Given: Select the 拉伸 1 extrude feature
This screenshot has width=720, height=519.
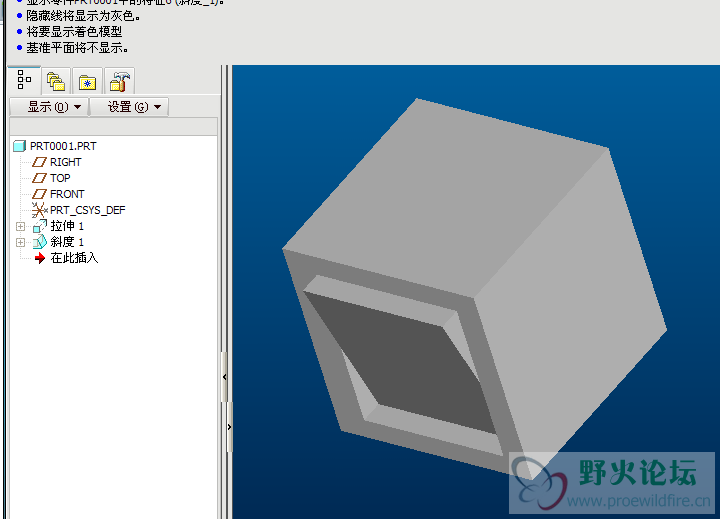Looking at the screenshot, I should 67,226.
